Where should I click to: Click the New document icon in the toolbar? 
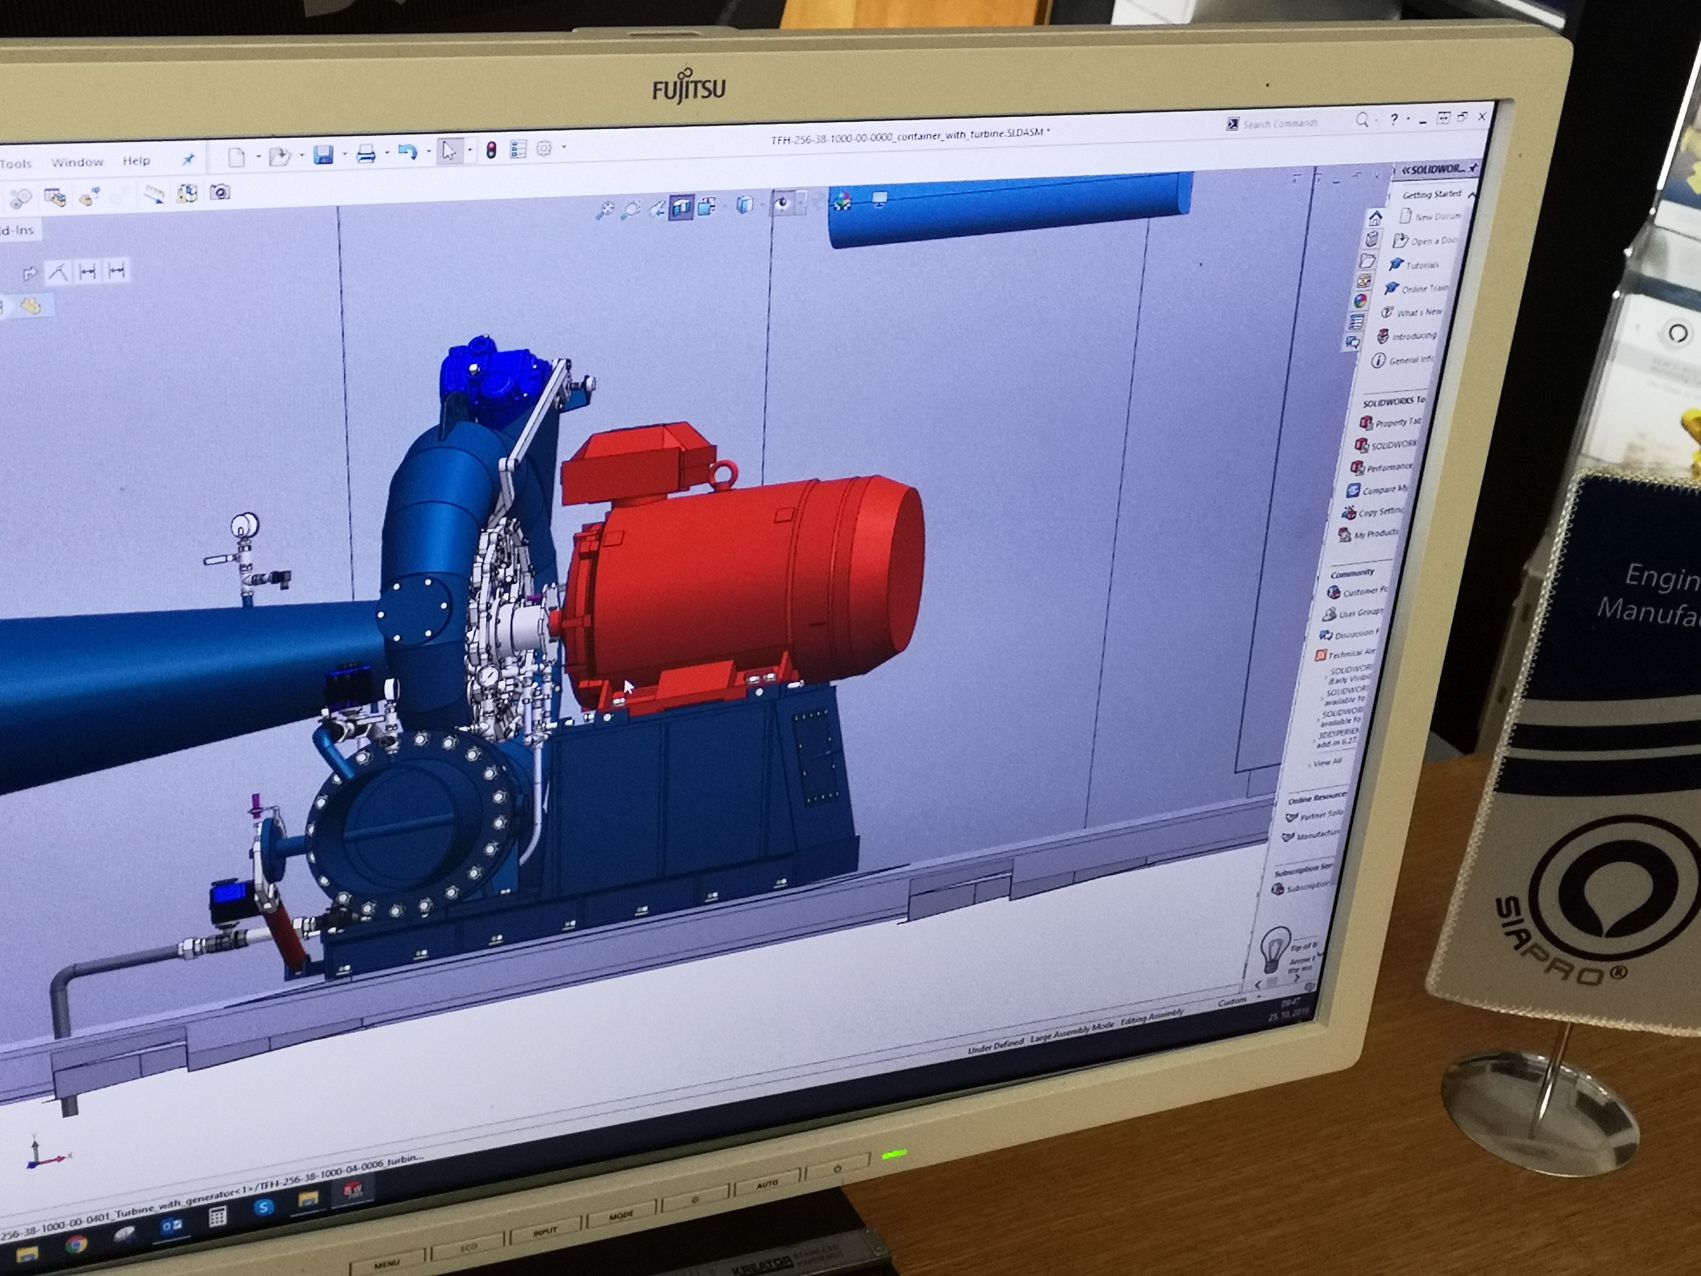236,157
